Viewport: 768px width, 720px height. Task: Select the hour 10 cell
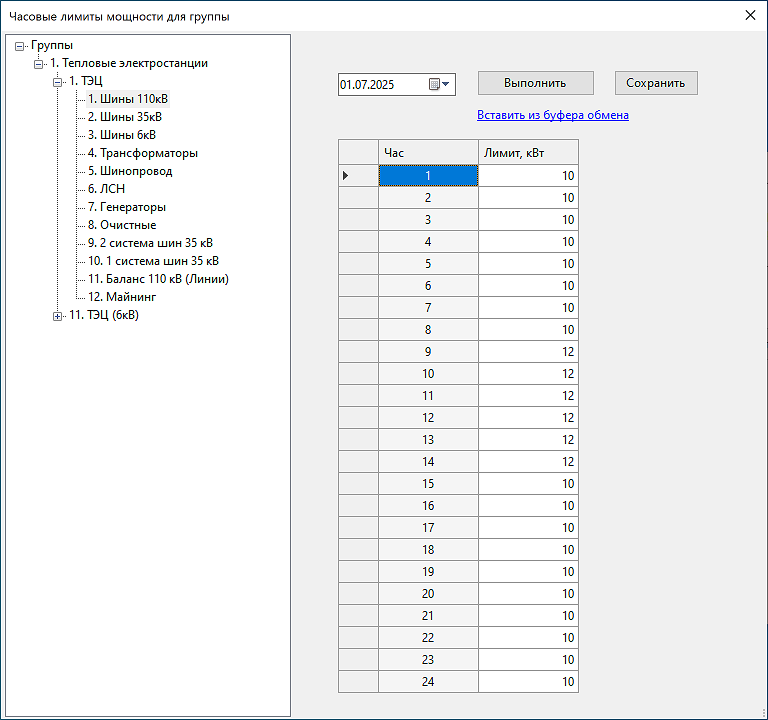point(428,374)
